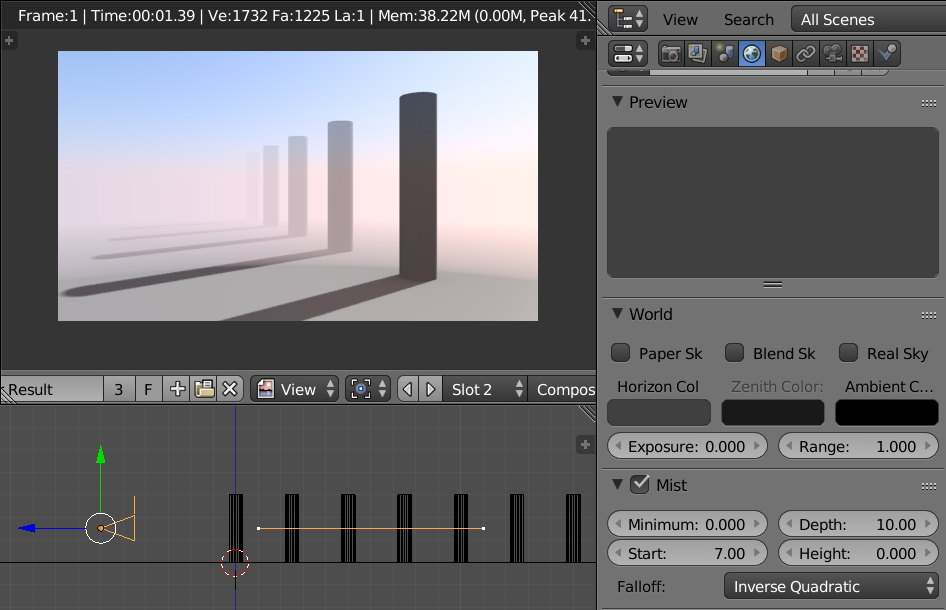
Task: Click the F button to make Result image fake user
Action: pos(148,389)
